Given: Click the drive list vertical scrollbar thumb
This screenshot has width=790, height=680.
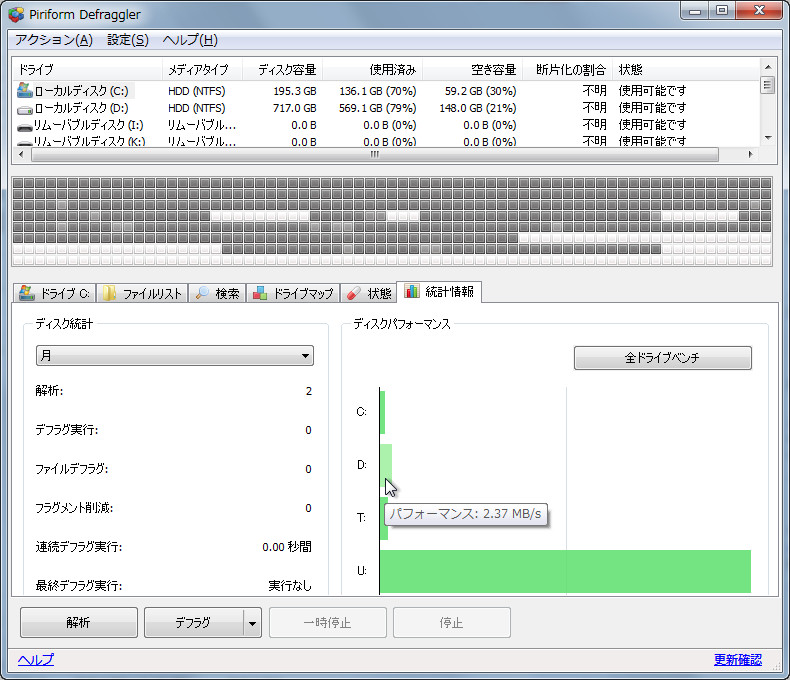Looking at the screenshot, I should [x=767, y=85].
